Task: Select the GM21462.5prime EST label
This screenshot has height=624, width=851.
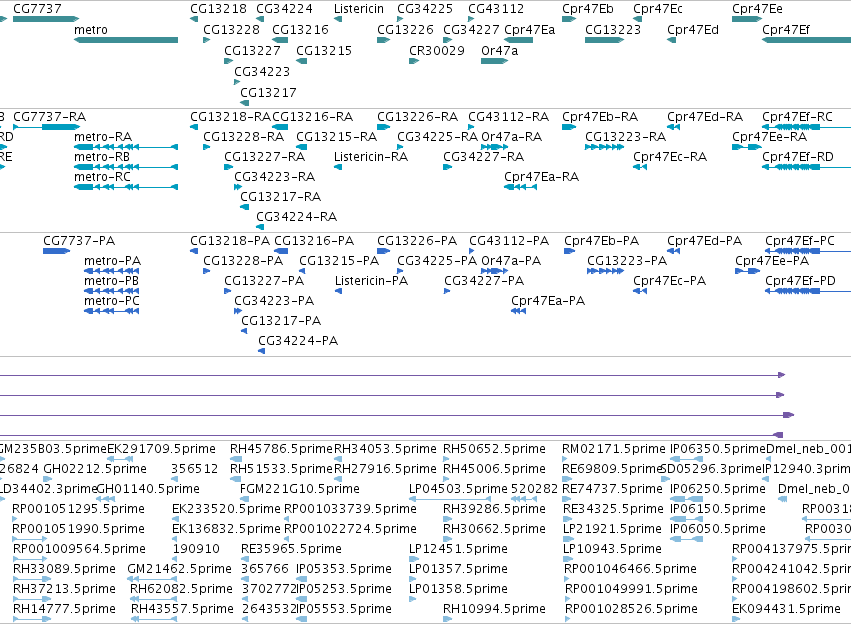Action: tap(180, 569)
